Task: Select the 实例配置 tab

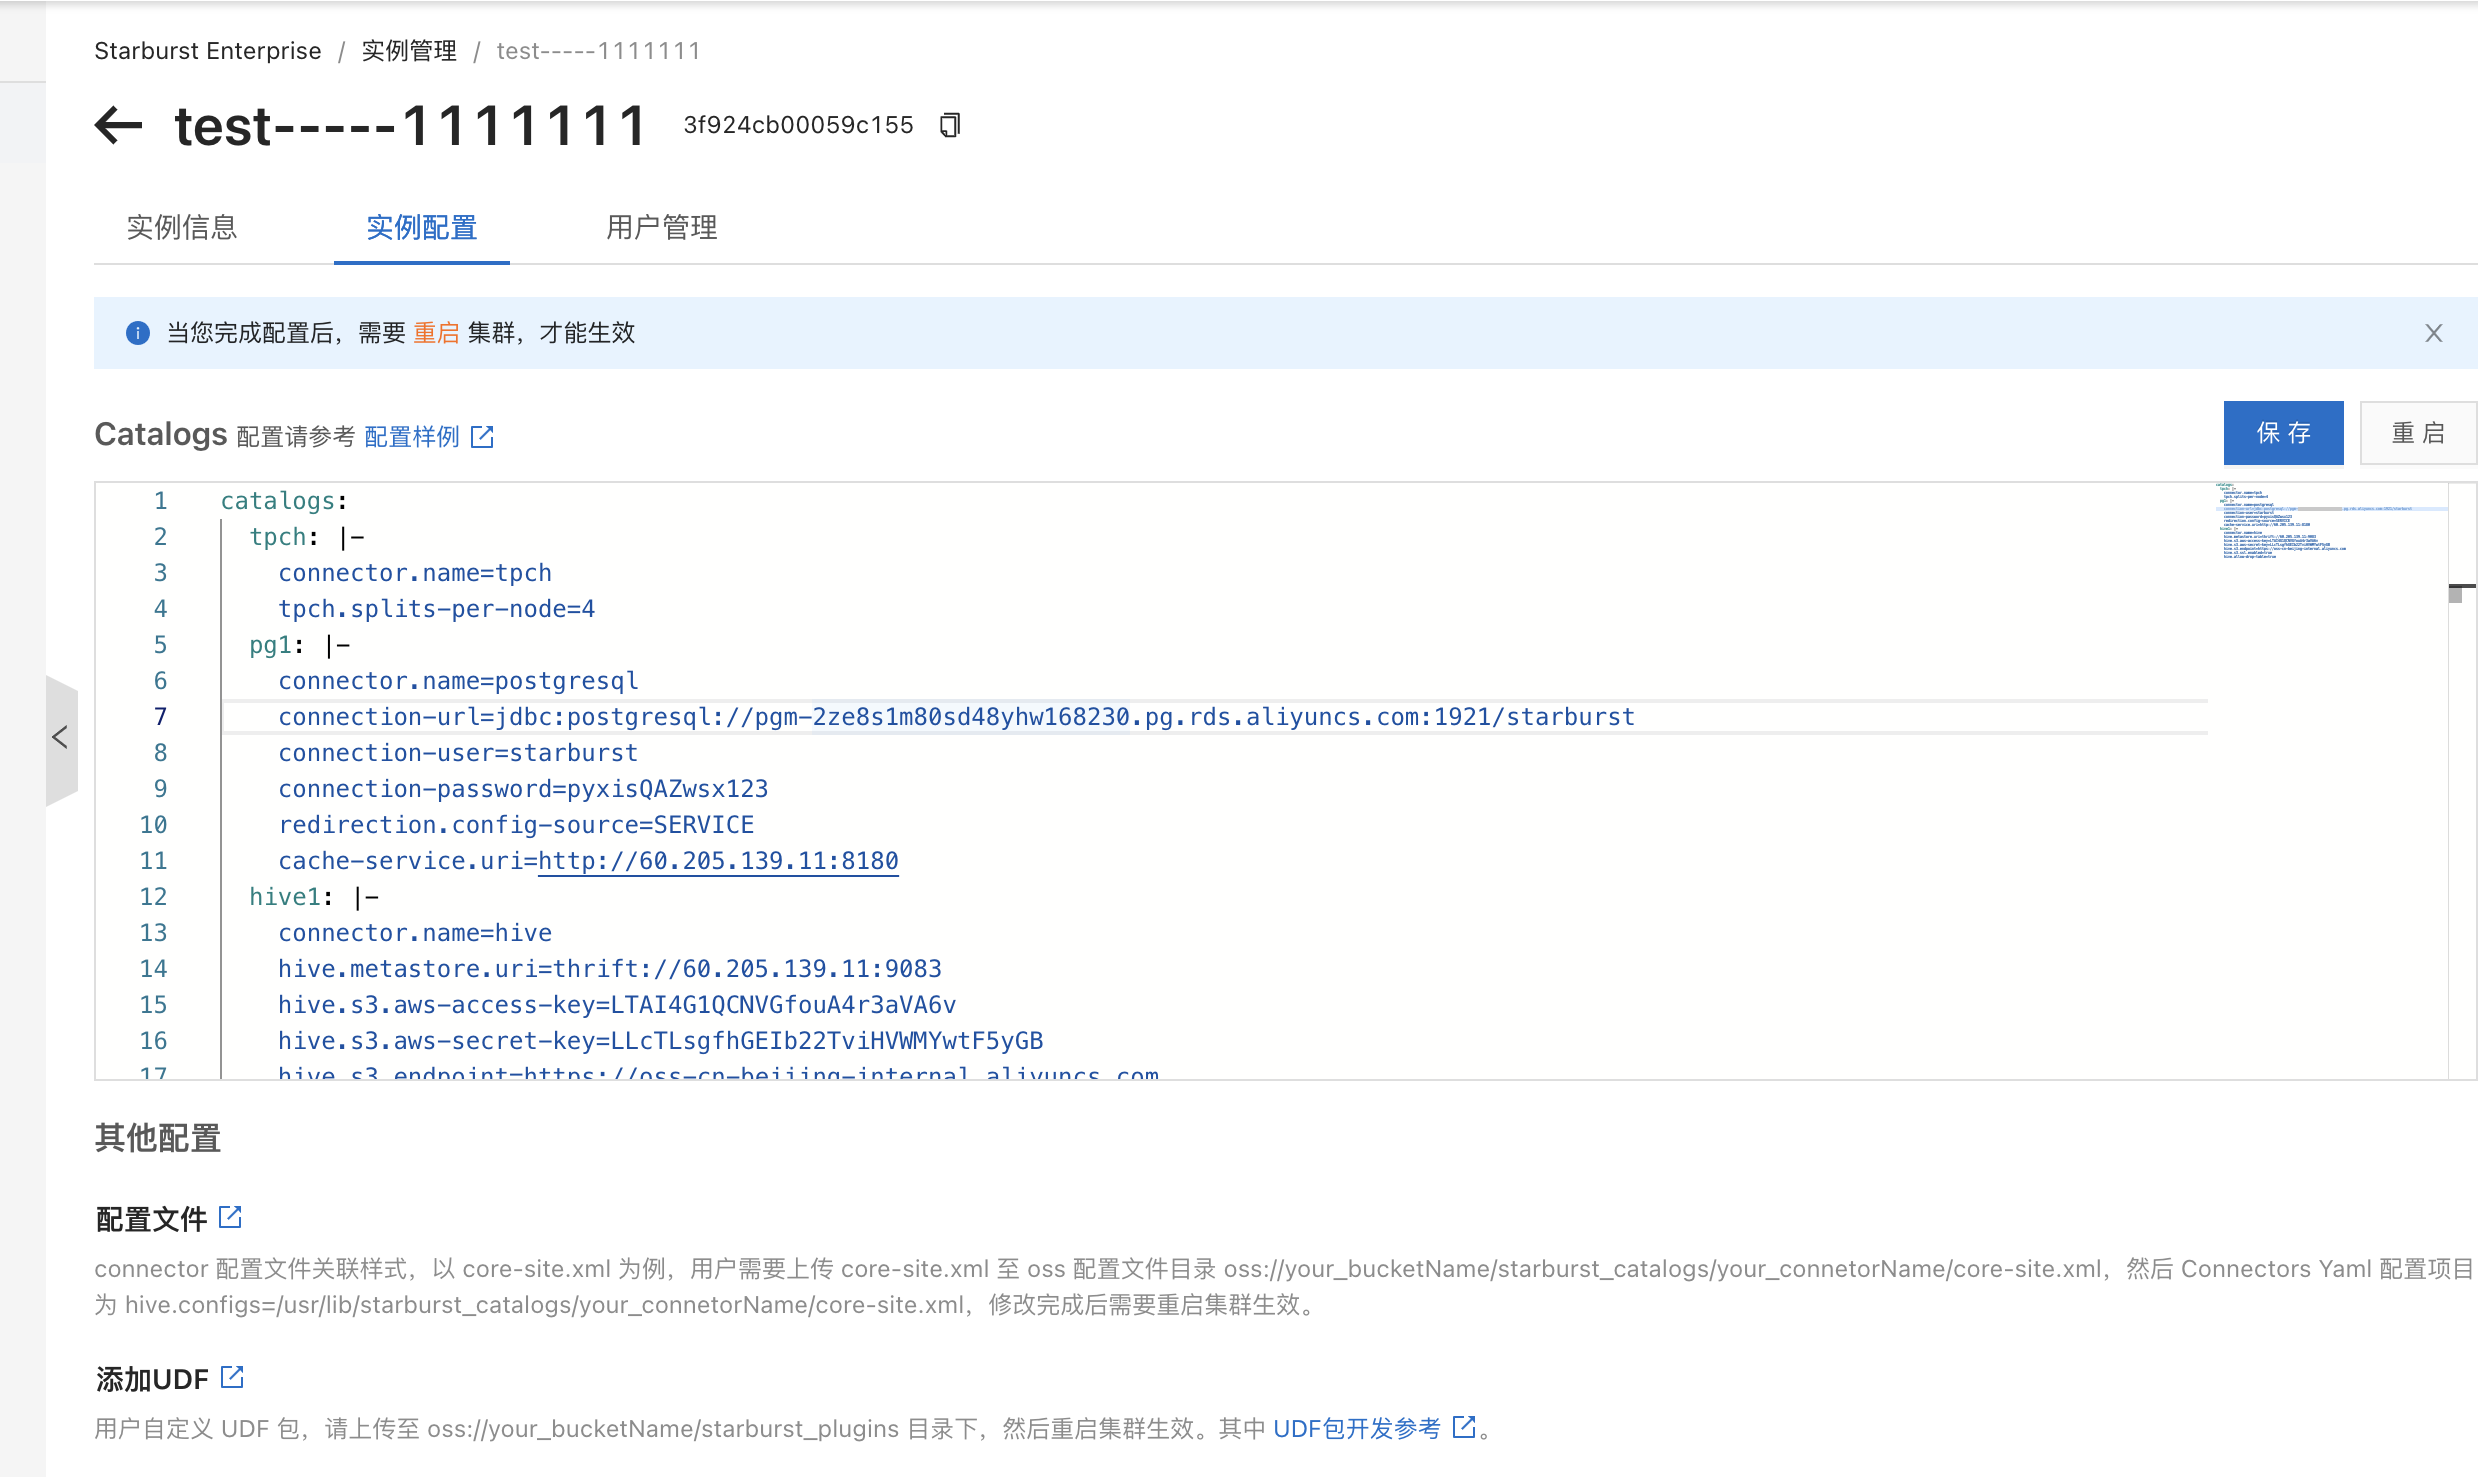Action: pos(422,227)
